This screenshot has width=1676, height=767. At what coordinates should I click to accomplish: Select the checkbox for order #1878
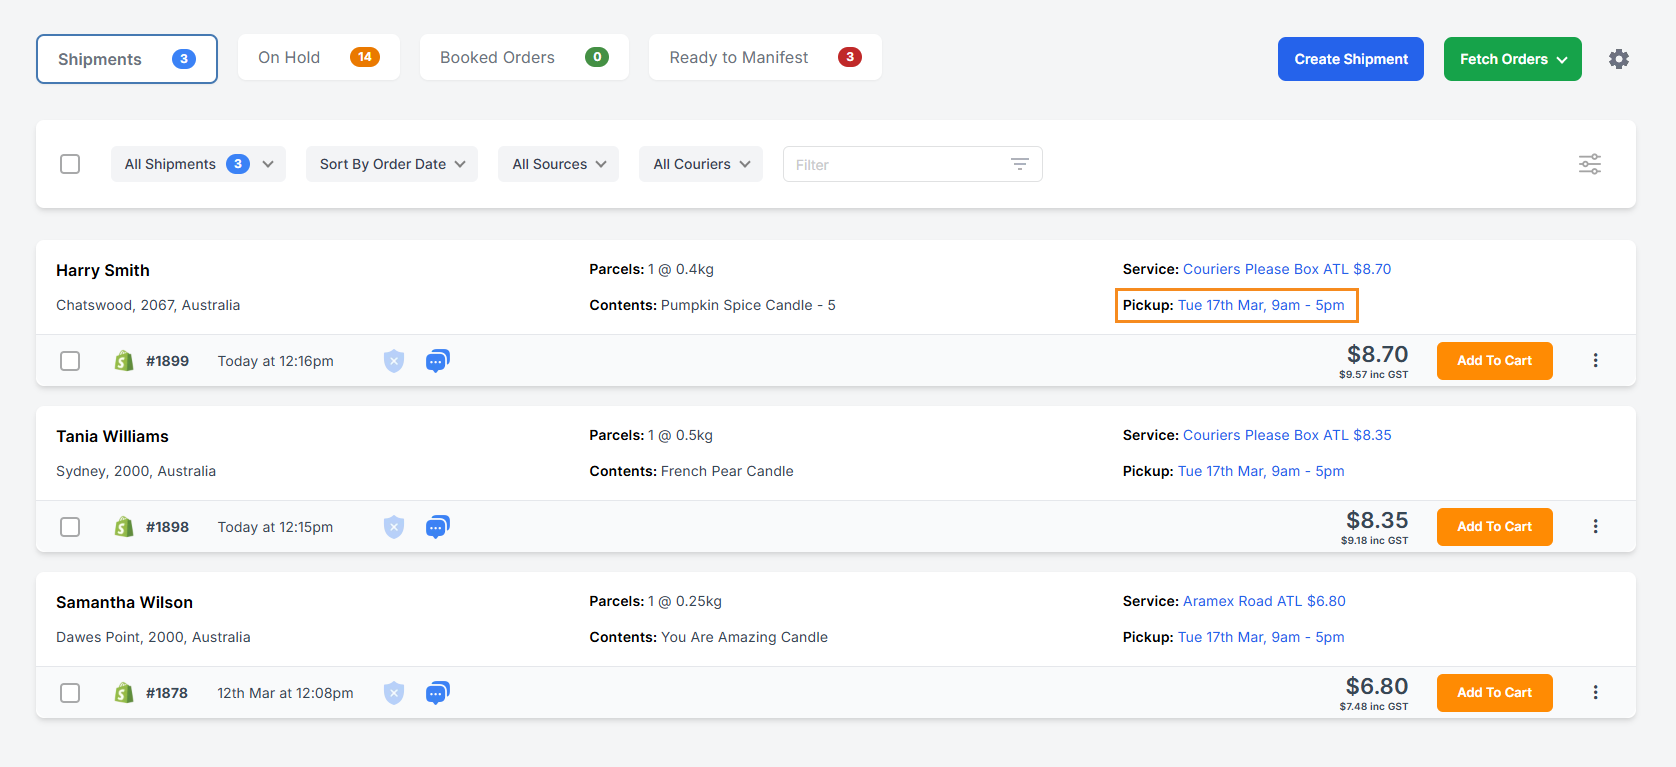click(70, 693)
